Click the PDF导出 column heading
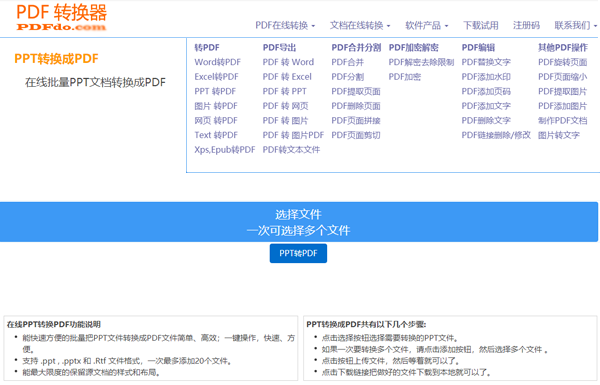Screen dimensions: 600x385 pos(279,47)
